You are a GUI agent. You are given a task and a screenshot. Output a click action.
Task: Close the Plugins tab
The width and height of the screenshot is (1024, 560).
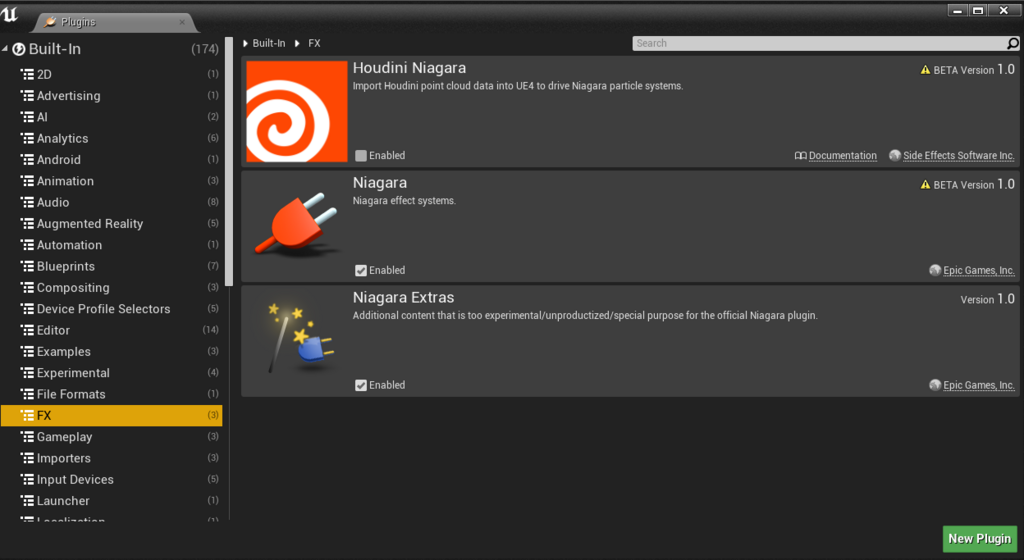pos(182,22)
